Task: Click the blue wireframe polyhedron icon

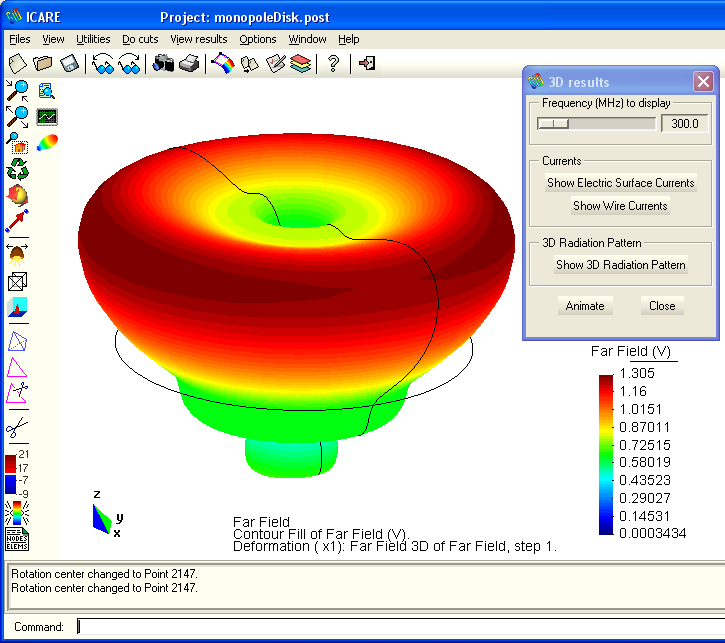Action: point(18,342)
